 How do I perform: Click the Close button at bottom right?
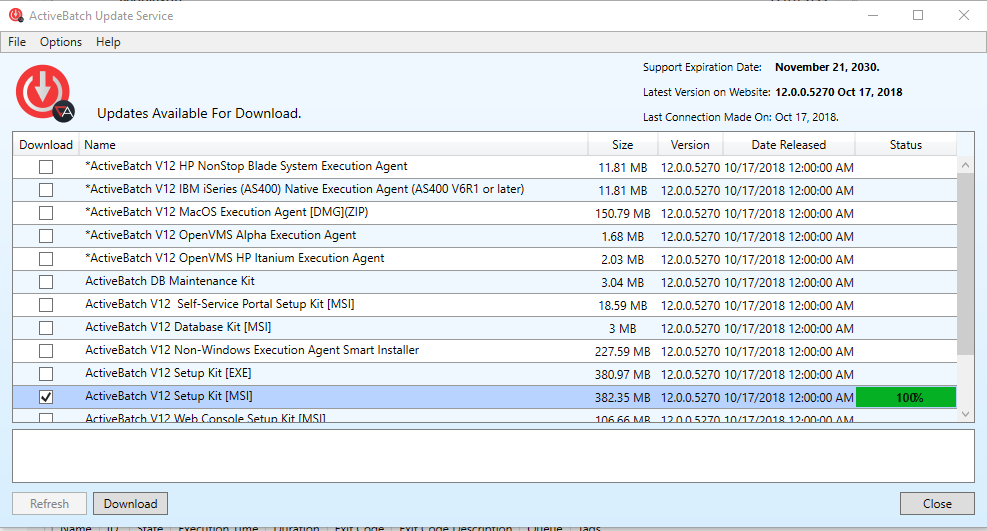(x=937, y=503)
